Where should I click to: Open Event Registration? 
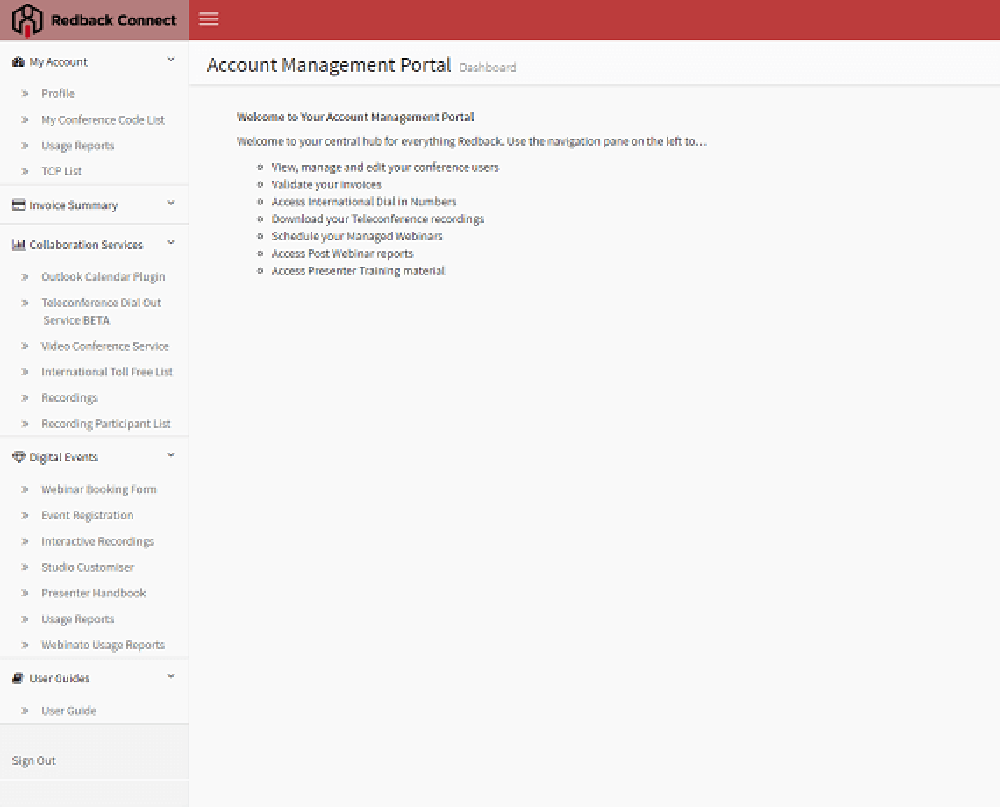coord(87,515)
